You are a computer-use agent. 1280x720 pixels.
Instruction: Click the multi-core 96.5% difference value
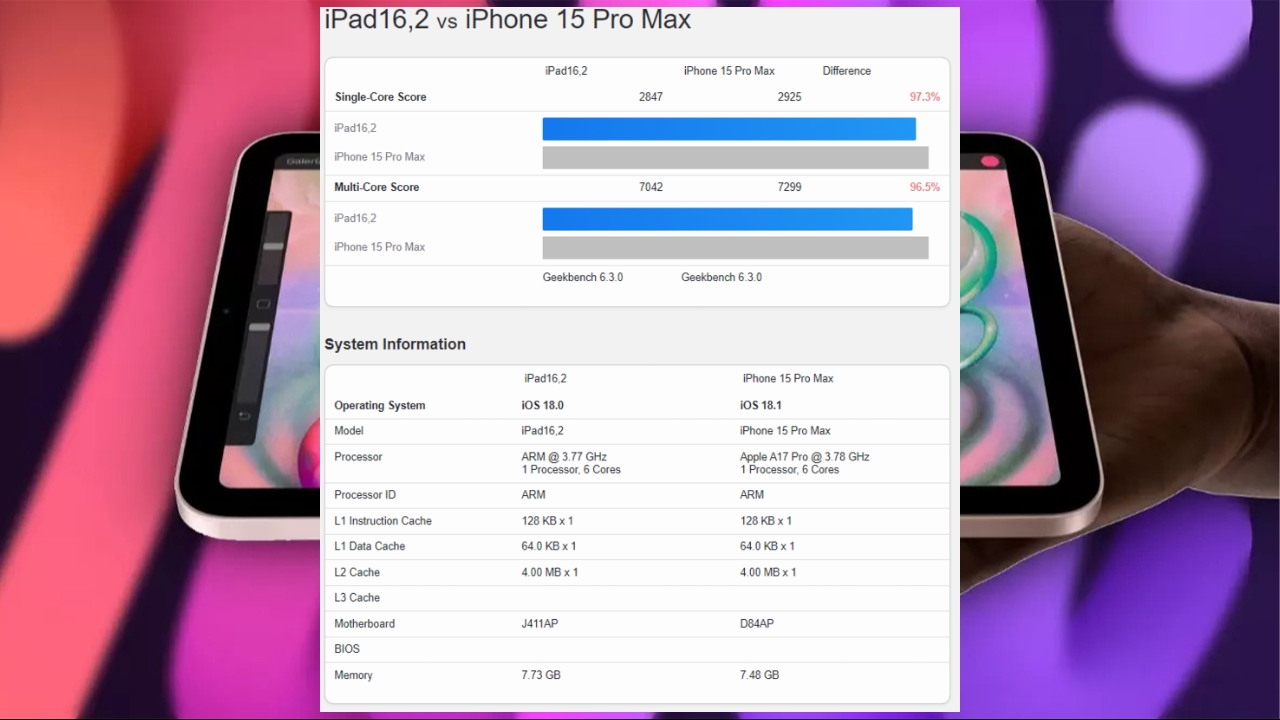pyautogui.click(x=924, y=187)
